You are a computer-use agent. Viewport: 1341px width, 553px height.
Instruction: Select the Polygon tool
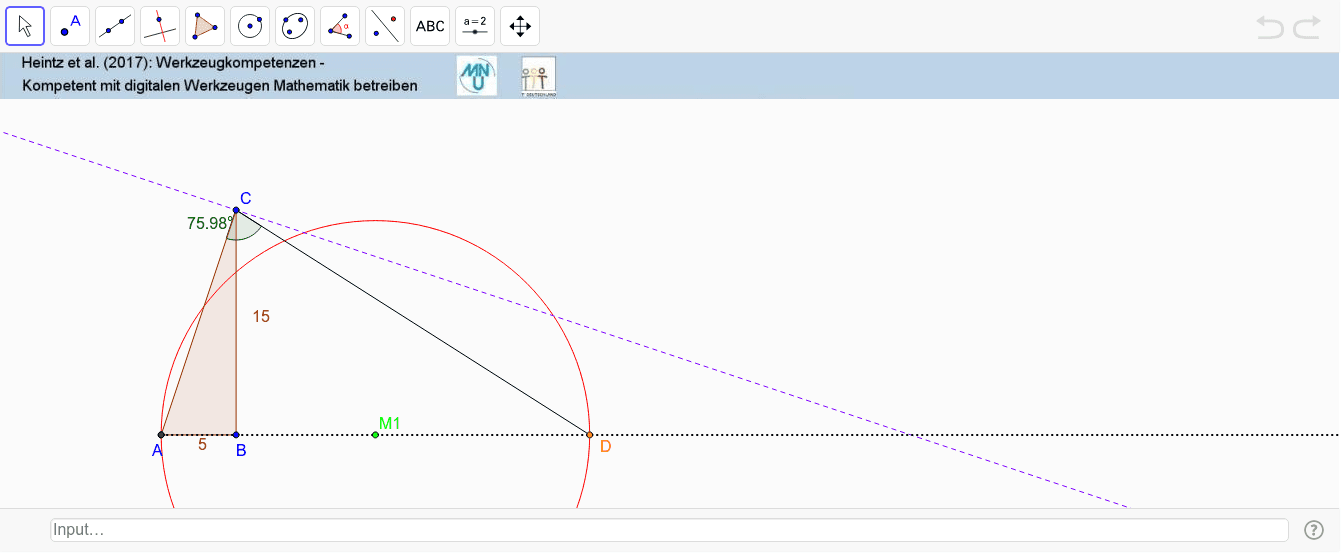point(205,26)
